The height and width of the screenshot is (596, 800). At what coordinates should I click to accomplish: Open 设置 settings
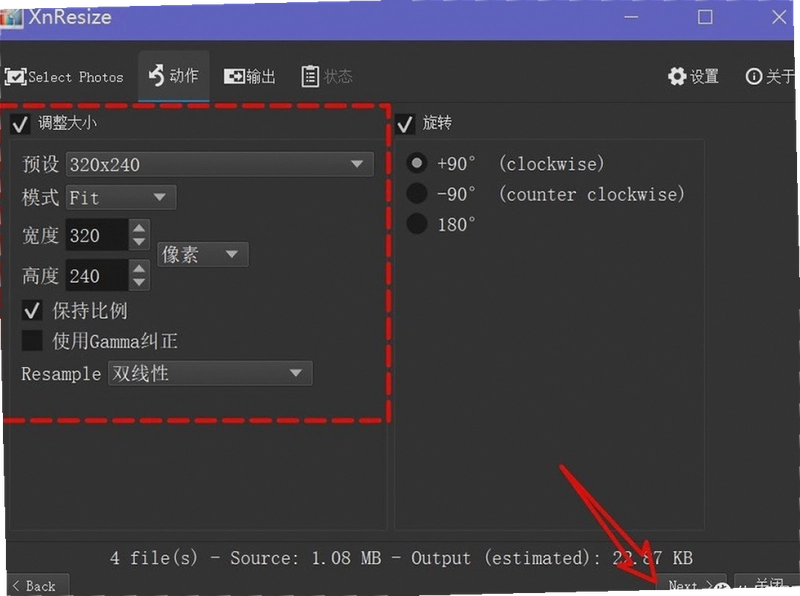pyautogui.click(x=693, y=77)
